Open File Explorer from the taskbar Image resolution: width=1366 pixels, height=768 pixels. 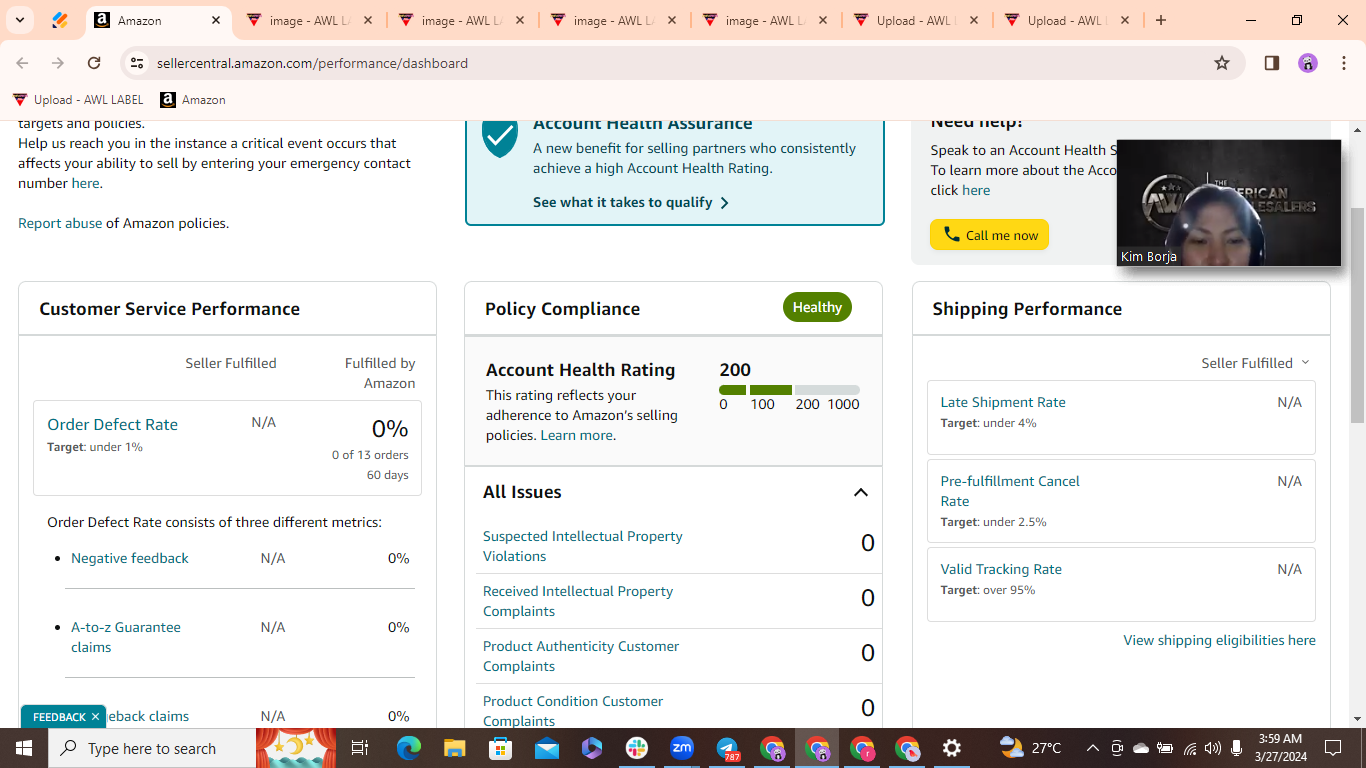455,748
